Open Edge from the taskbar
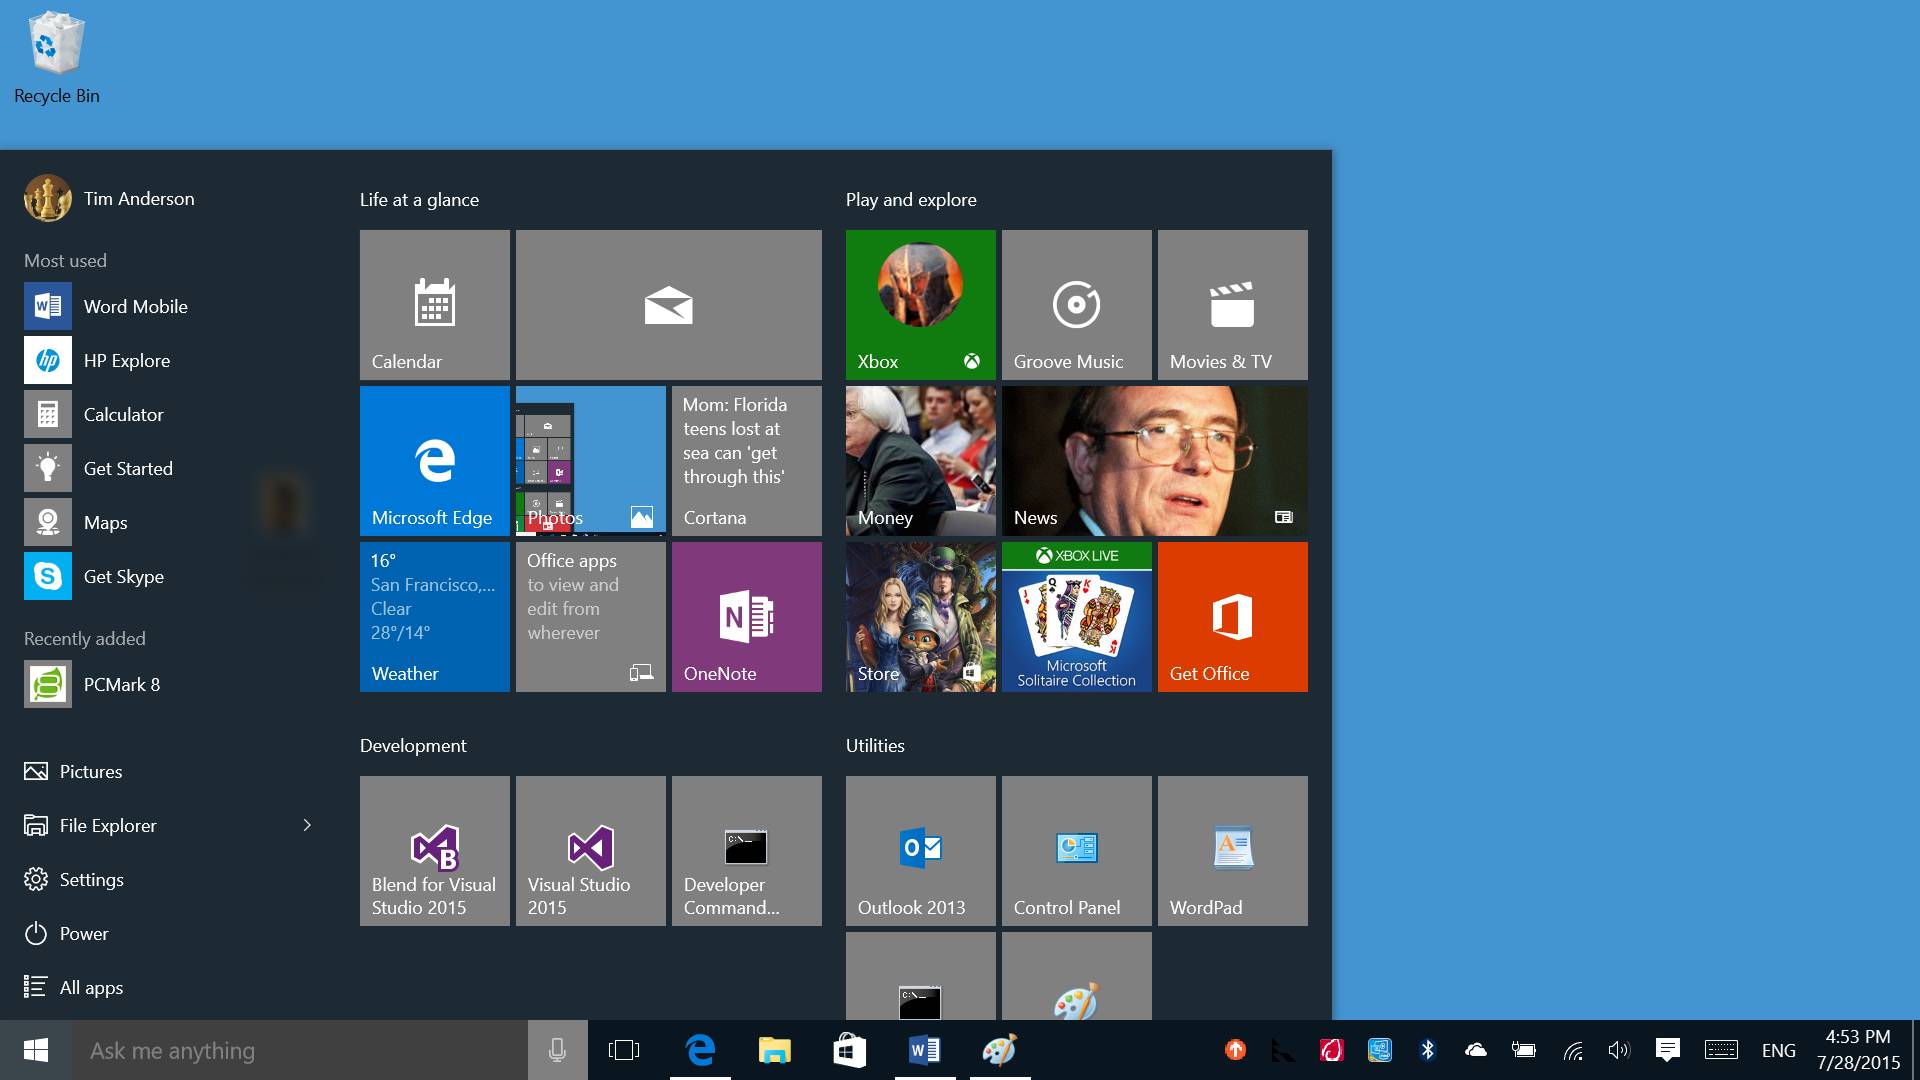Image resolution: width=1920 pixels, height=1080 pixels. [700, 1050]
